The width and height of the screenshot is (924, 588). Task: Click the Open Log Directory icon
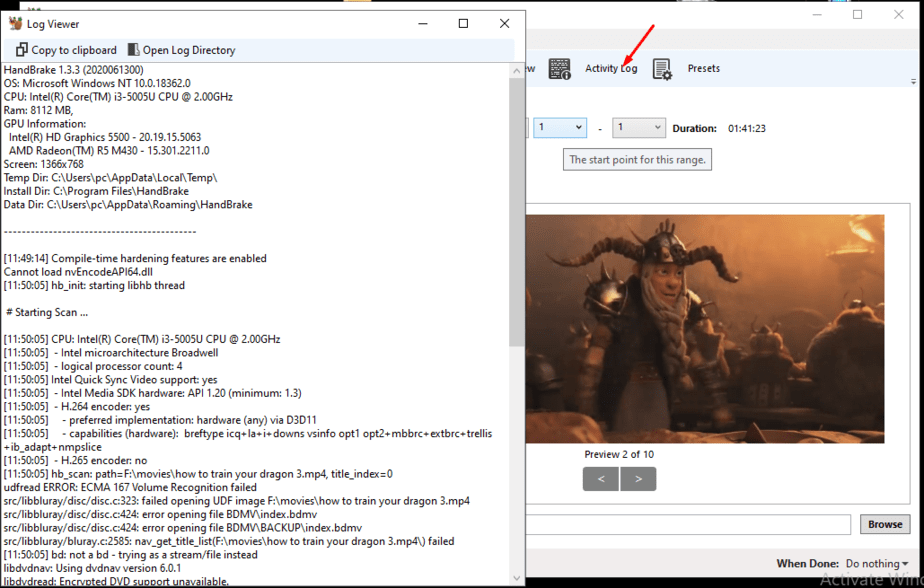(133, 50)
